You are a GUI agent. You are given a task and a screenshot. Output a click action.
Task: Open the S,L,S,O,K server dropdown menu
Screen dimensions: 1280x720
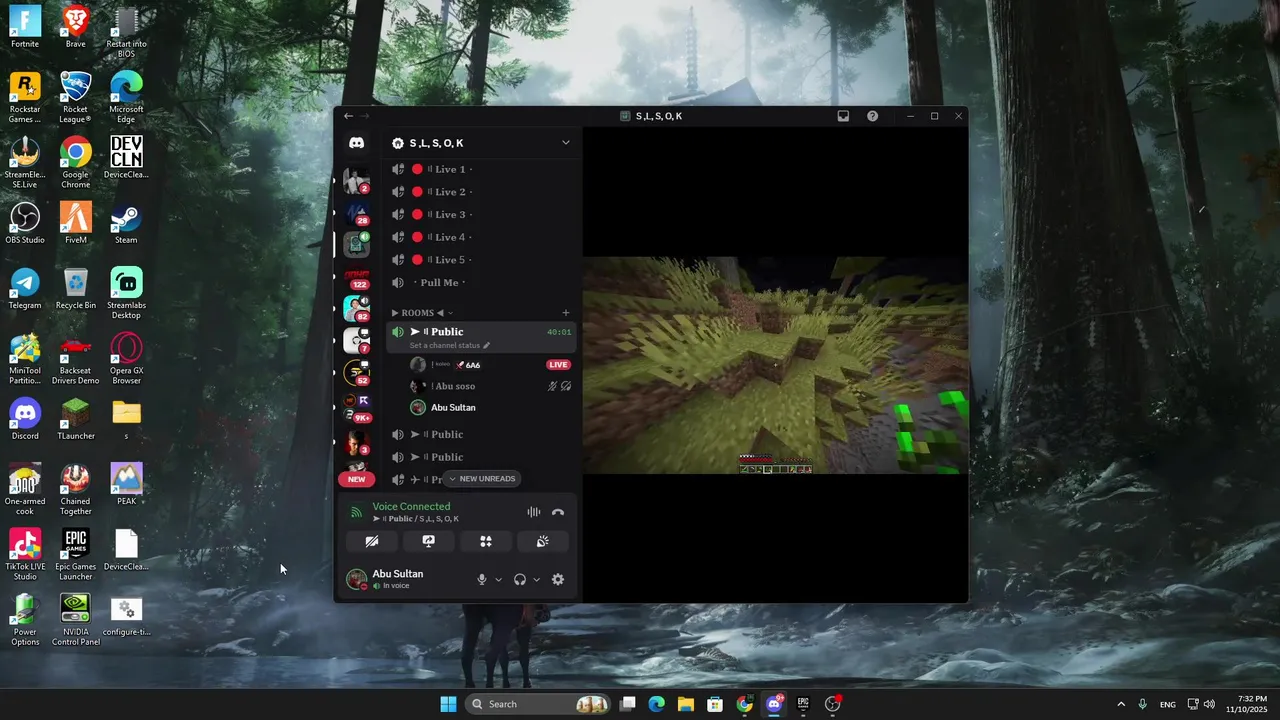[x=565, y=143]
